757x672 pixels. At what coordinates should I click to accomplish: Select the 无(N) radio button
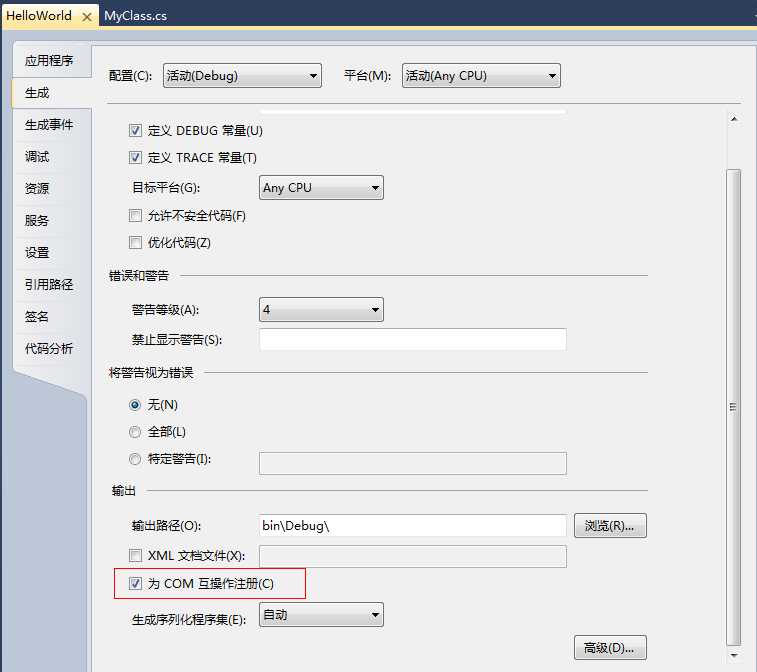(135, 405)
